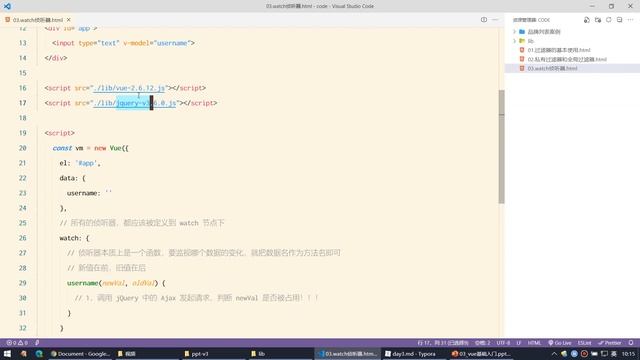
Task: Select the 03.watch html editor tab
Action: pyautogui.click(x=38, y=20)
